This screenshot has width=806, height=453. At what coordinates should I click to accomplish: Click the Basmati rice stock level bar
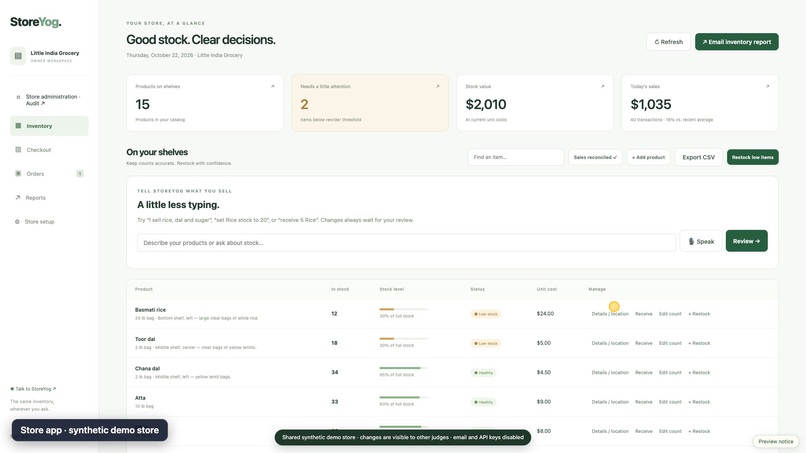[404, 309]
